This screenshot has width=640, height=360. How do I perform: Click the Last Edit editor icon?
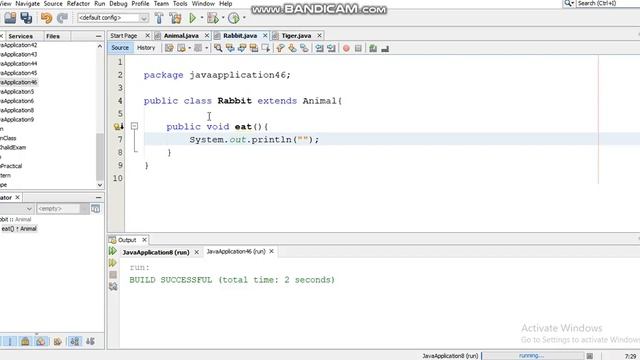coord(169,48)
